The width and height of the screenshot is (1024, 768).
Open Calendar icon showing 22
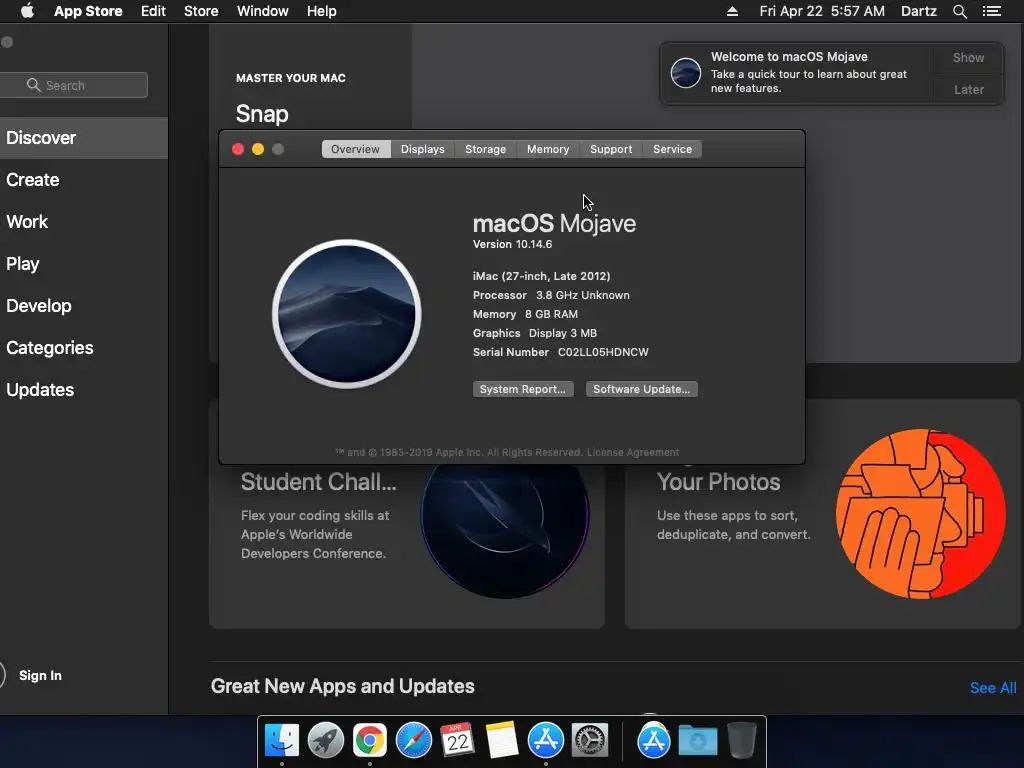[457, 740]
